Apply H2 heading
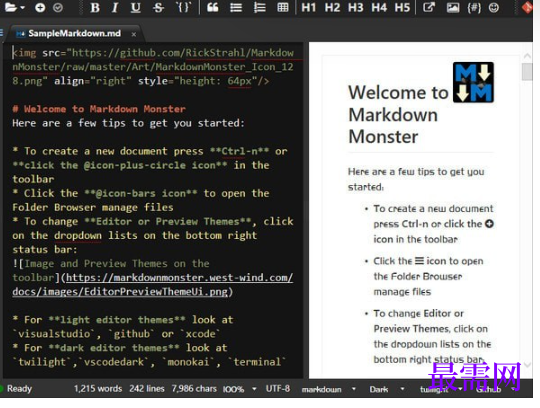This screenshot has height=408, width=540. [332, 8]
